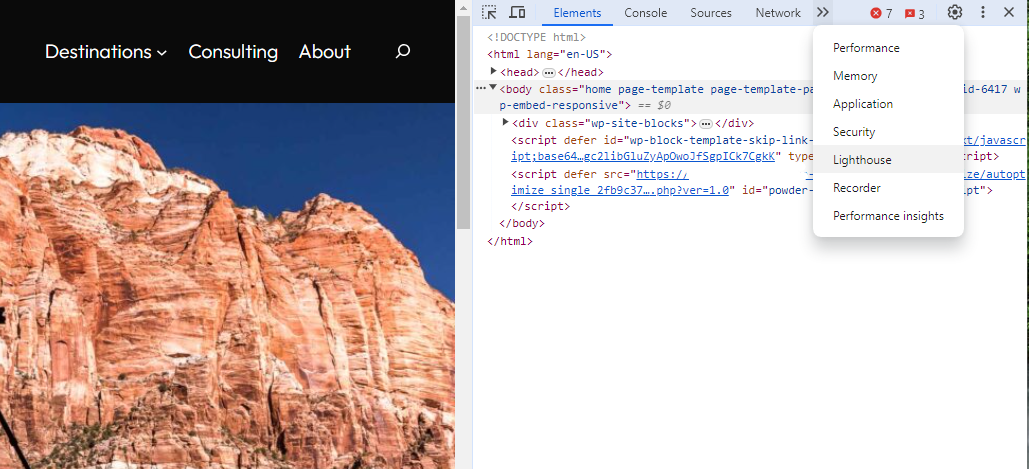
Task: Close the DevTools panel
Action: (1009, 12)
